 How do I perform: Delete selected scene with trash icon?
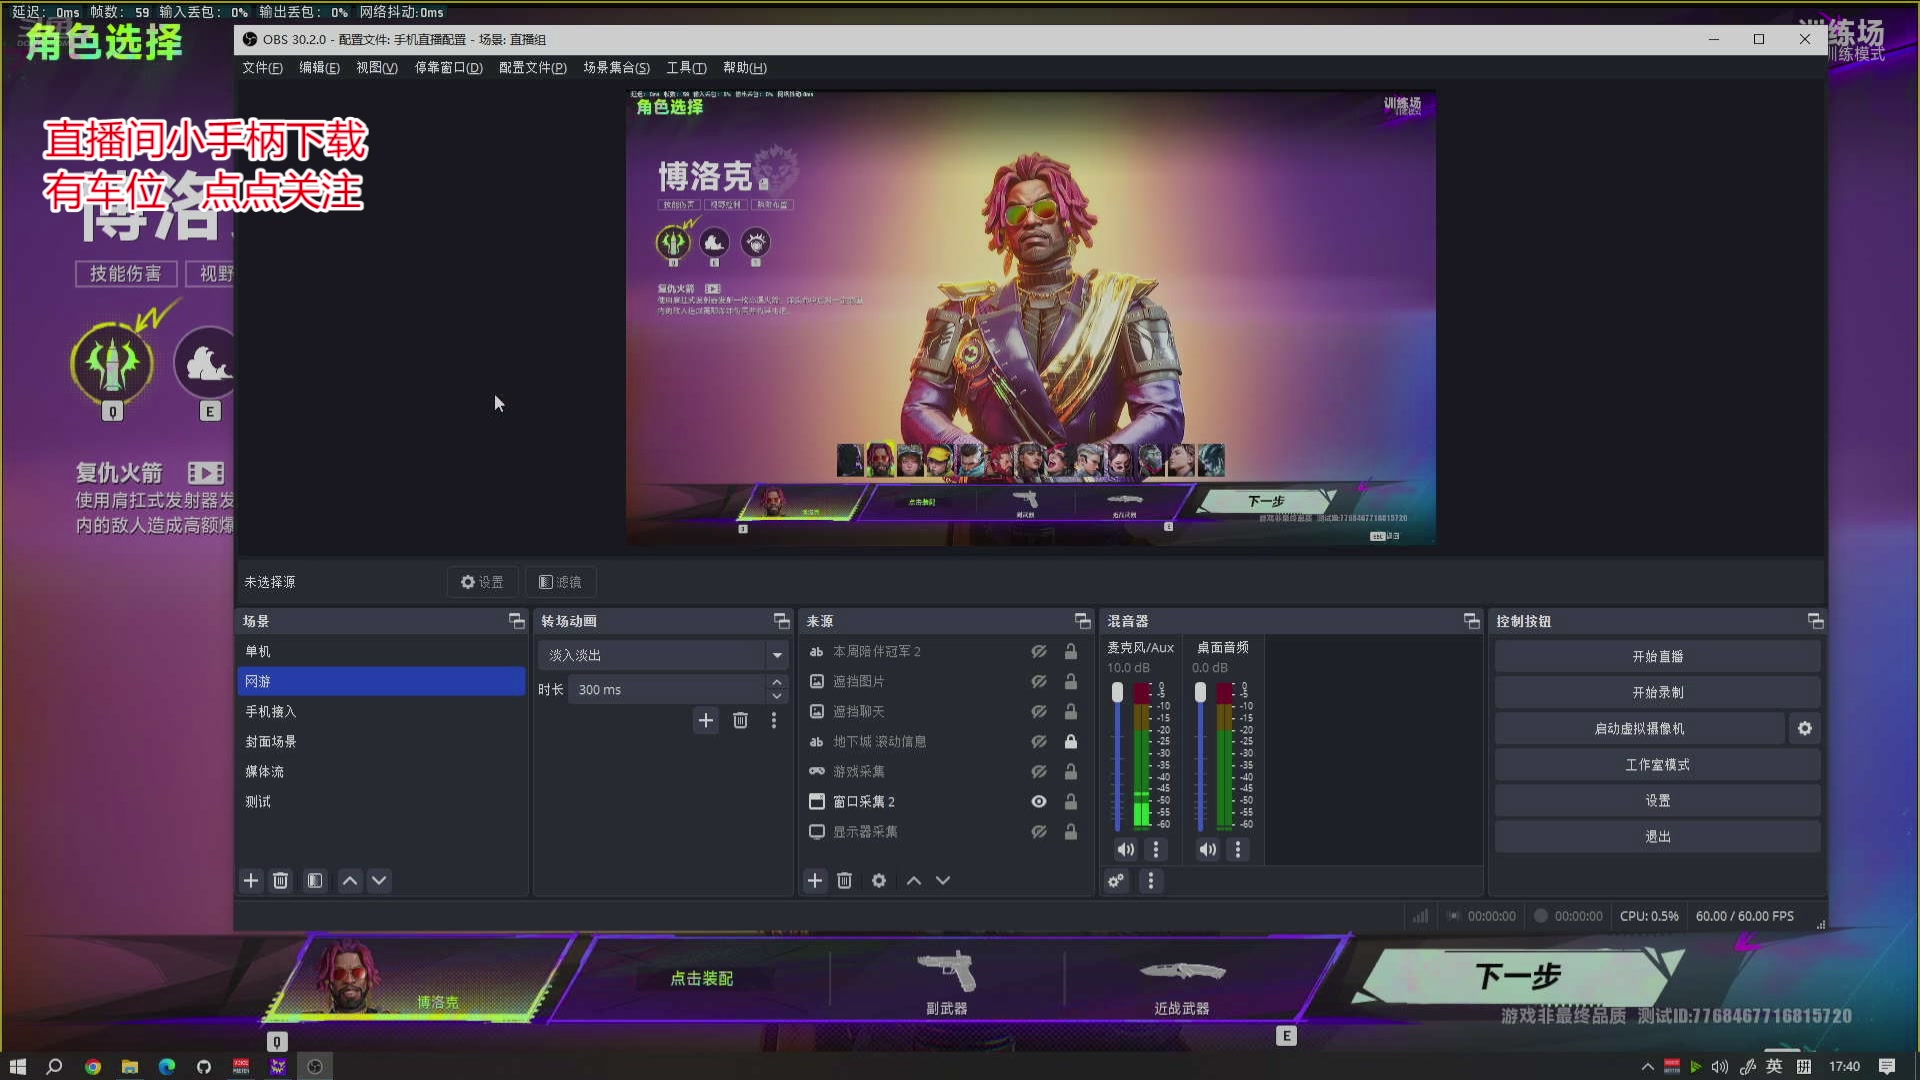point(281,881)
